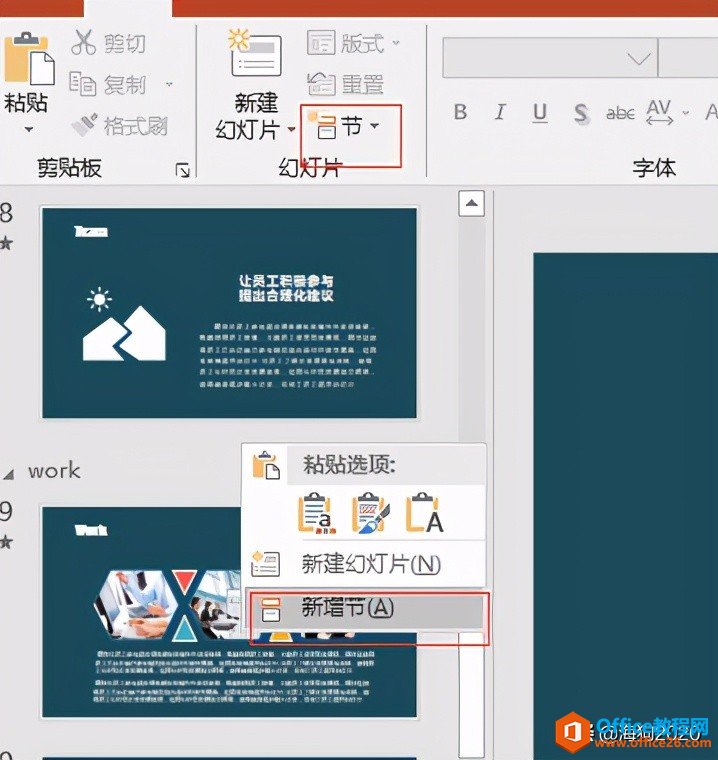Click the scroll up arrow in slide panel
The height and width of the screenshot is (760, 718).
[x=471, y=203]
